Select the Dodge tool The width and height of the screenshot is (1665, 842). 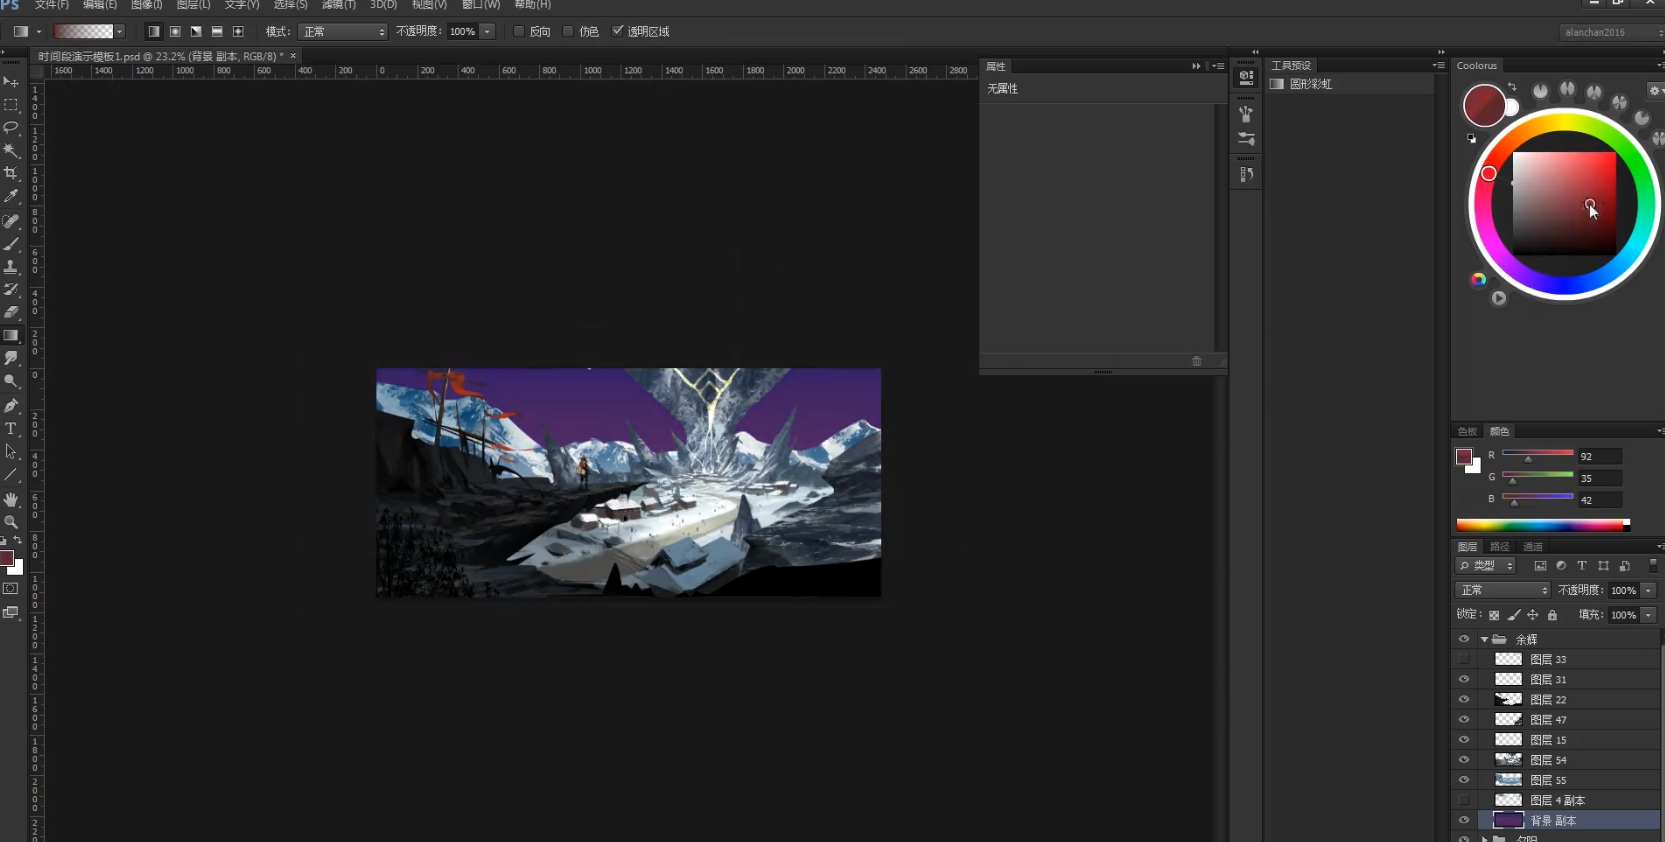point(11,382)
